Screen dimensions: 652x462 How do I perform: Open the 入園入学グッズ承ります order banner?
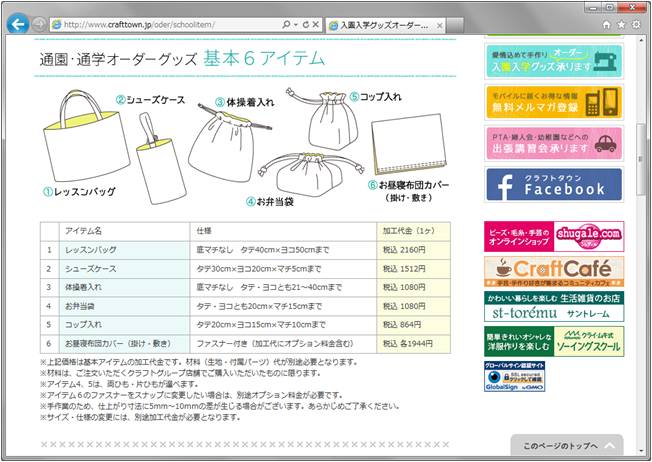554,60
